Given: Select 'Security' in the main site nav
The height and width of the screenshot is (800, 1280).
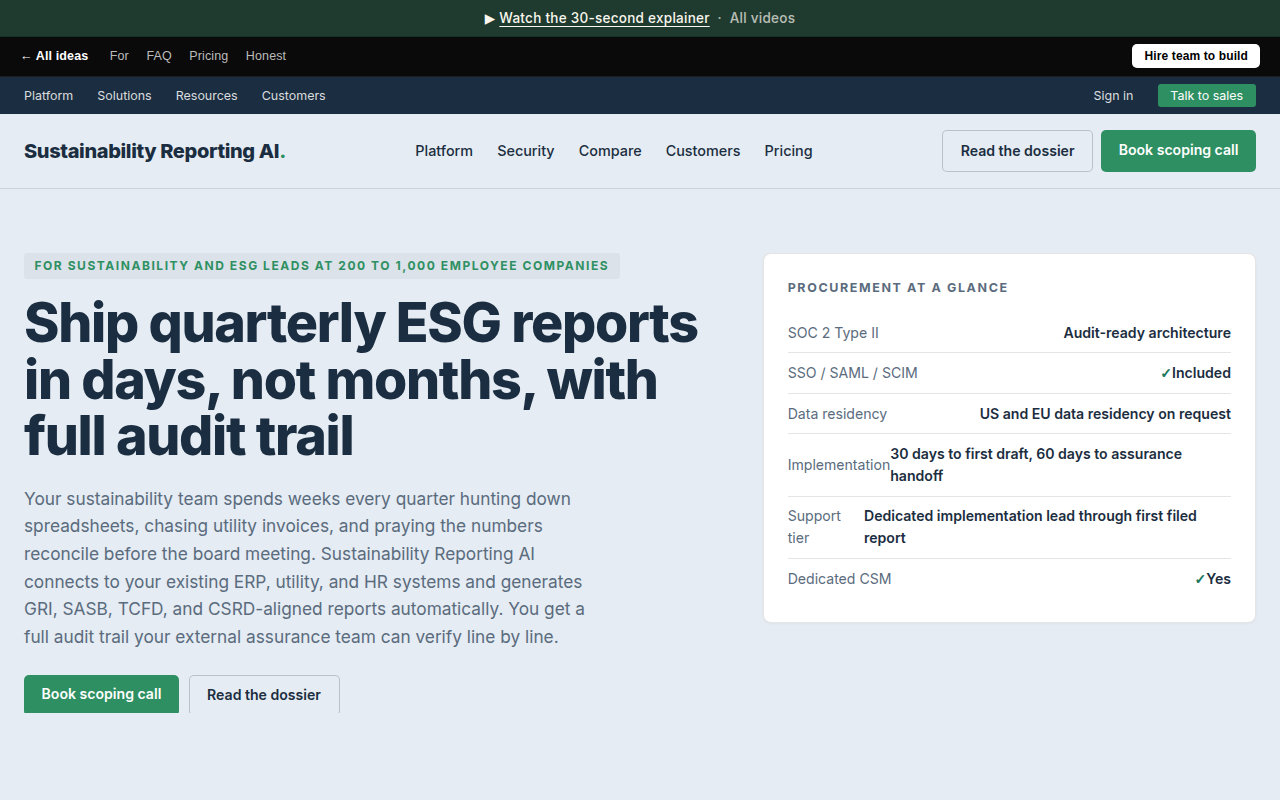Looking at the screenshot, I should [x=526, y=151].
